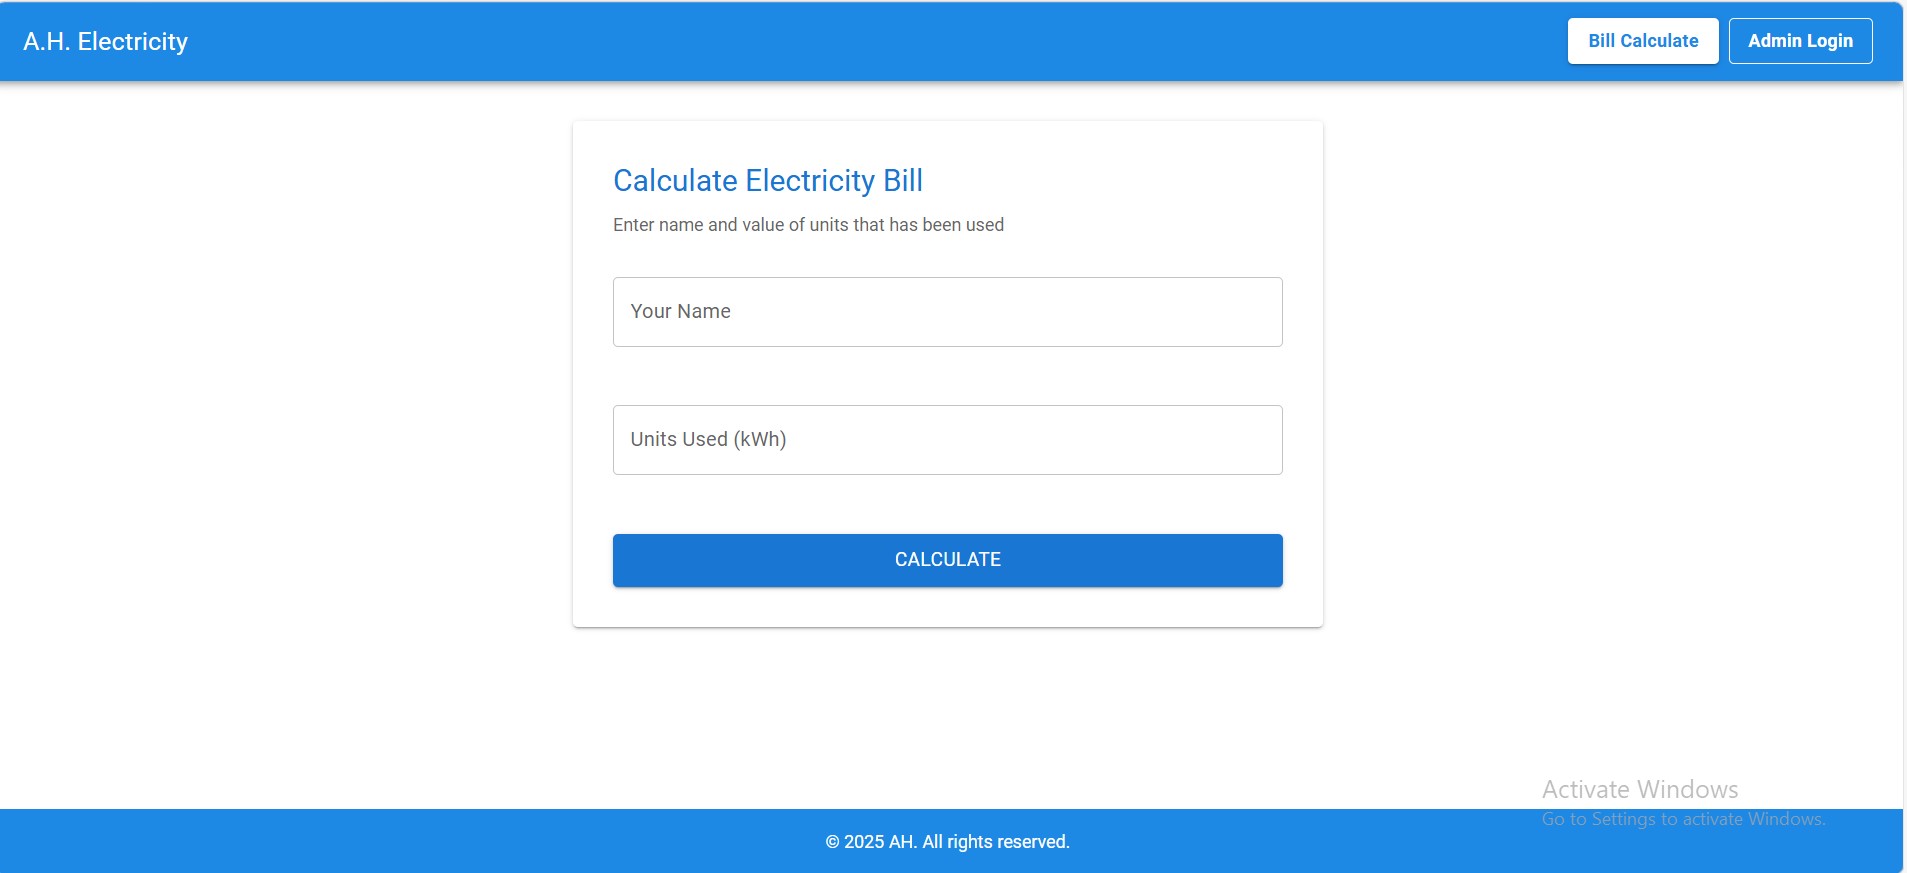Click inside the Units Used (kWh) field

(946, 439)
